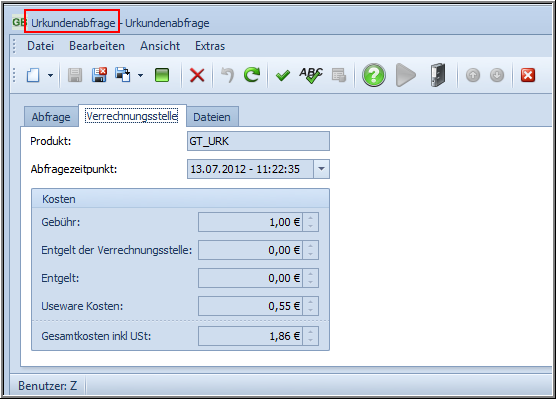556x399 pixels.
Task: Click the green checkmark validate icon
Action: [x=283, y=75]
